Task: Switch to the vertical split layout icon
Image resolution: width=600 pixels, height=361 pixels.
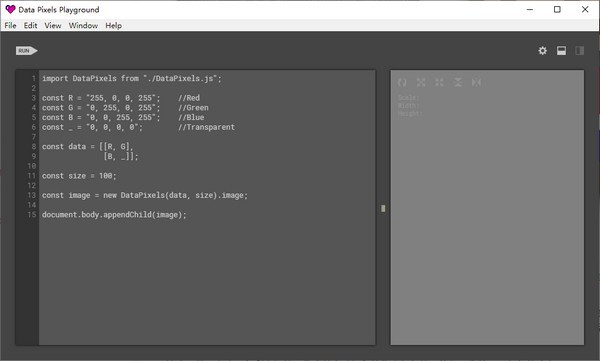Action: (x=579, y=51)
